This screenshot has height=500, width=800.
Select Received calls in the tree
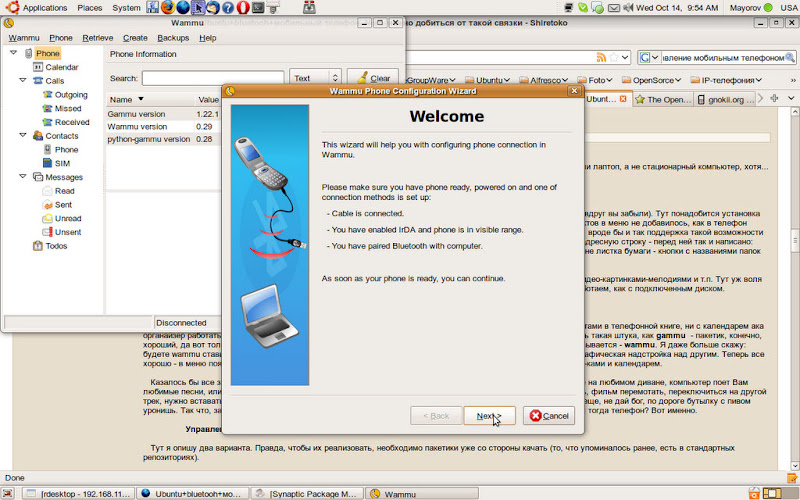(72, 122)
